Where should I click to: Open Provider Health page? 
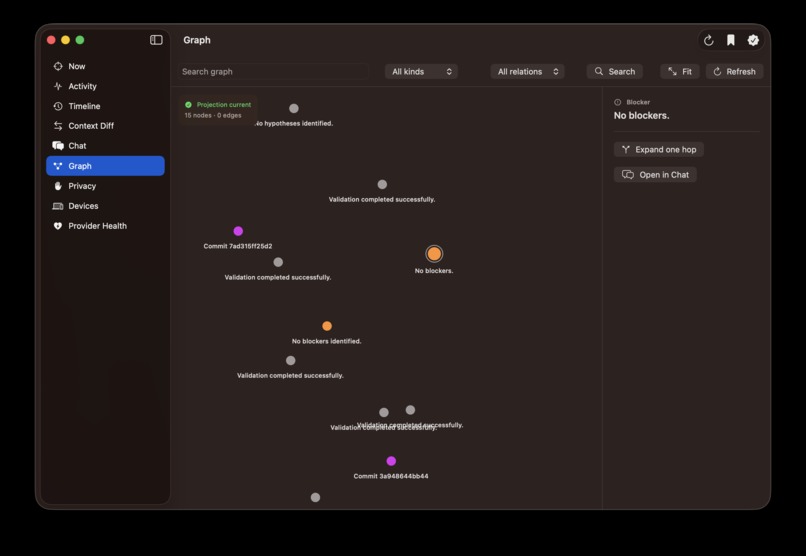pos(105,226)
